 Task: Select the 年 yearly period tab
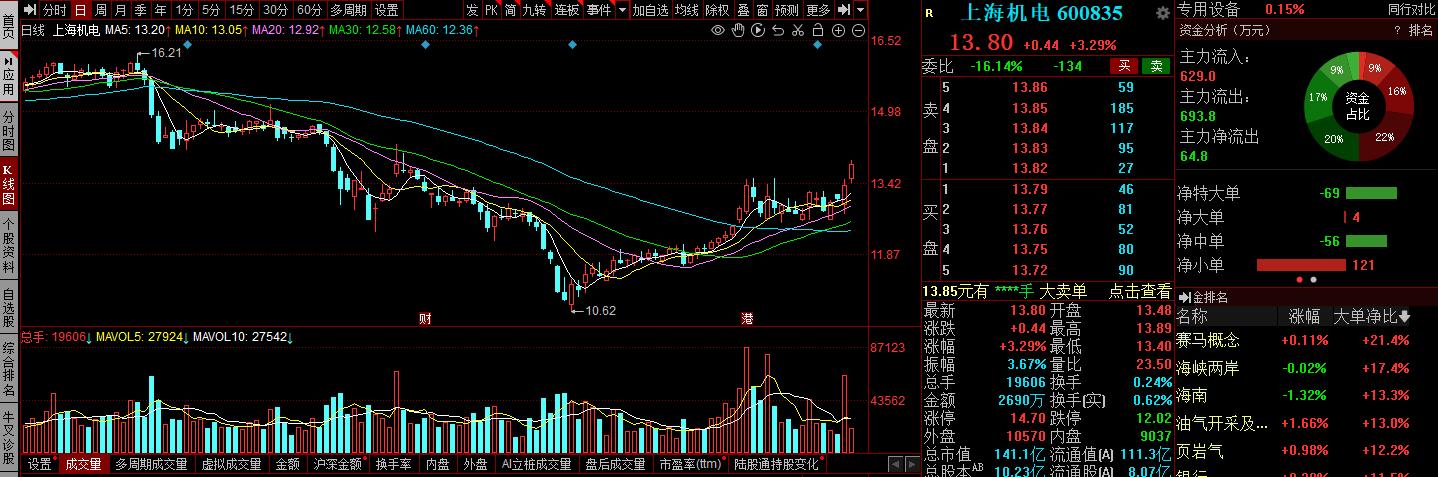(x=160, y=10)
